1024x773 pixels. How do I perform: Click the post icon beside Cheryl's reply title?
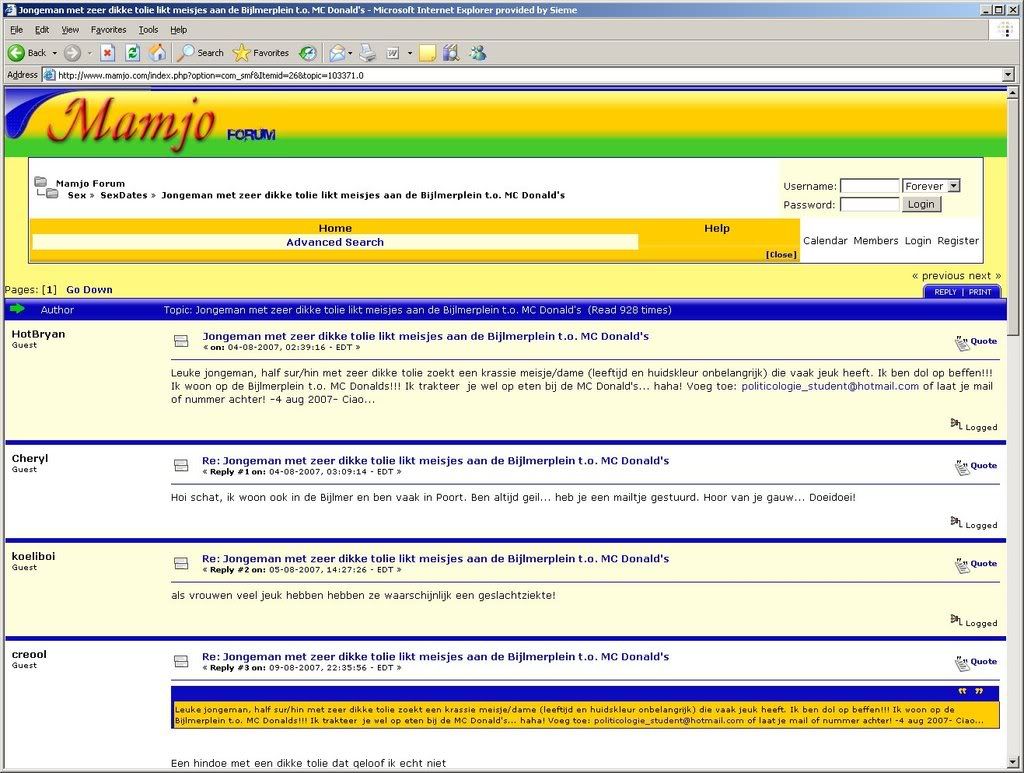click(181, 465)
